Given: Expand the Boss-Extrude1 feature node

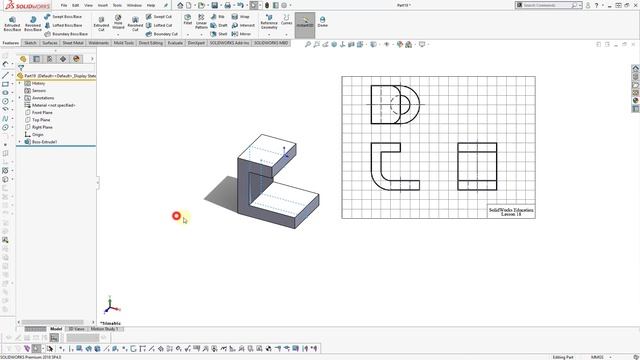Looking at the screenshot, I should point(19,142).
